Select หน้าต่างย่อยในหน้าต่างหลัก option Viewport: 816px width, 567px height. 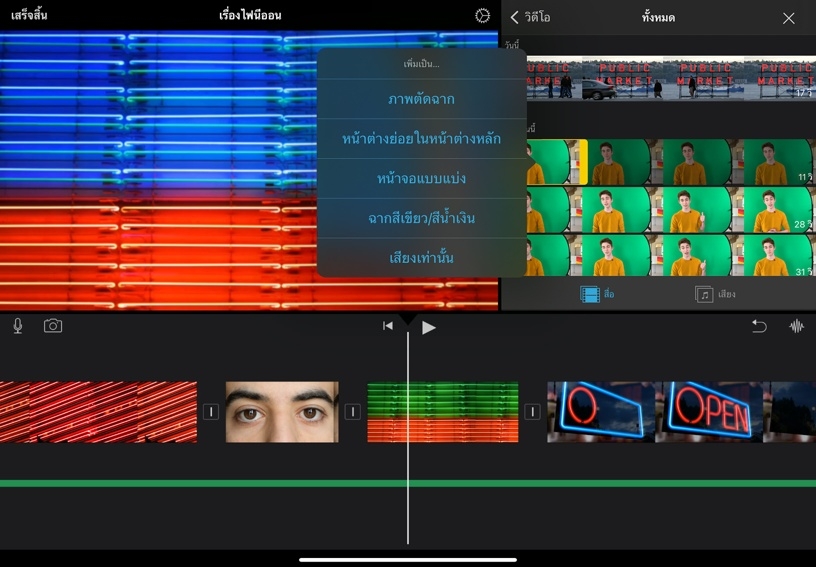coord(421,139)
